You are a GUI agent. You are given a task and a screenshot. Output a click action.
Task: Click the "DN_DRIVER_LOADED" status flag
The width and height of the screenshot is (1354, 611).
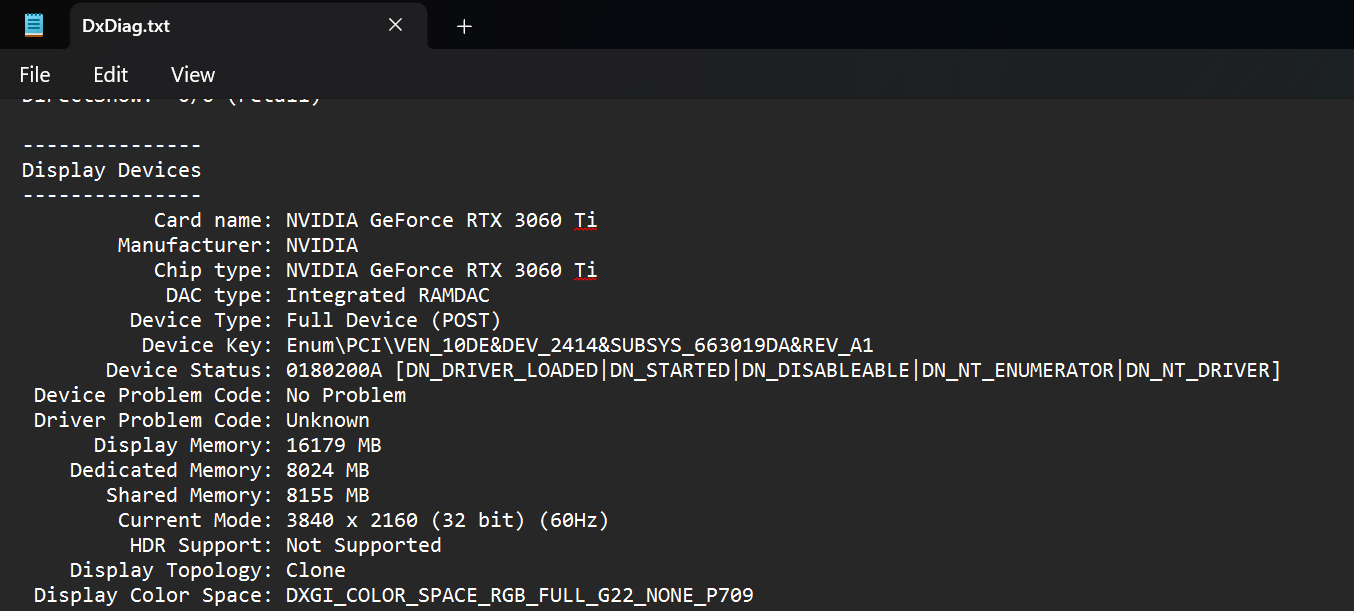(x=502, y=370)
